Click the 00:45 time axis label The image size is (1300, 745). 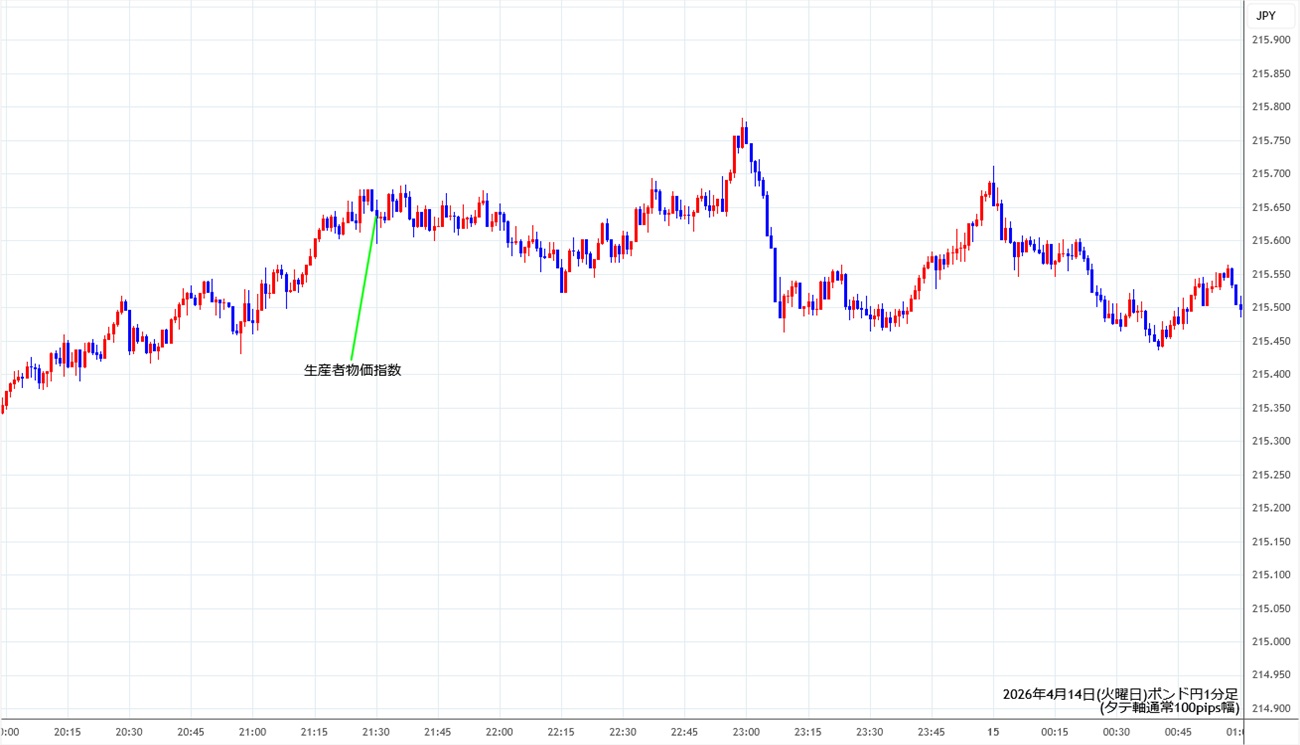(1178, 731)
